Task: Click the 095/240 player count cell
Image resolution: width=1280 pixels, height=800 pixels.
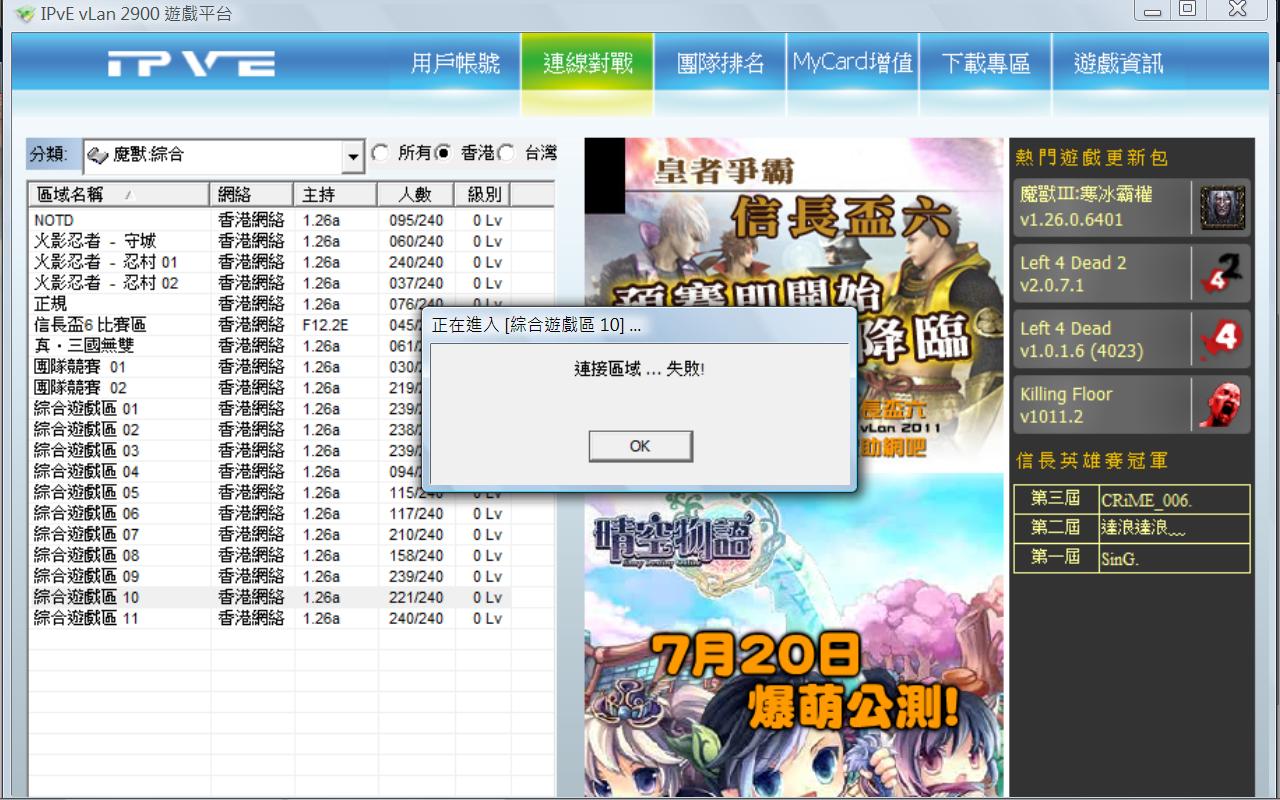Action: point(416,220)
